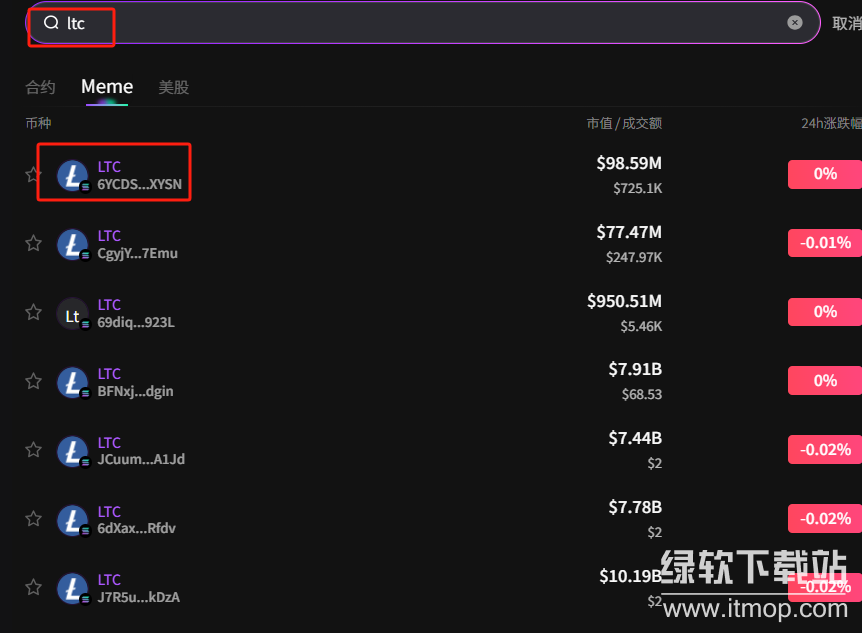Click the search magnifier icon
The height and width of the screenshot is (633, 862).
tap(51, 23)
